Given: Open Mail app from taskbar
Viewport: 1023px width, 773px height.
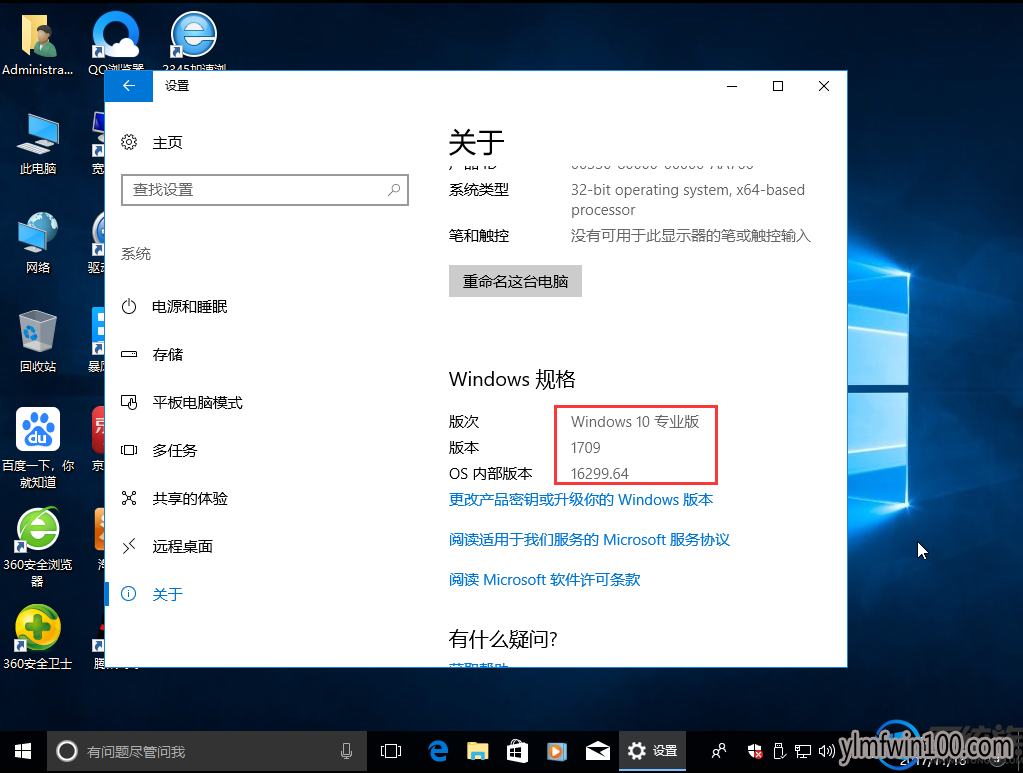Looking at the screenshot, I should click(597, 751).
